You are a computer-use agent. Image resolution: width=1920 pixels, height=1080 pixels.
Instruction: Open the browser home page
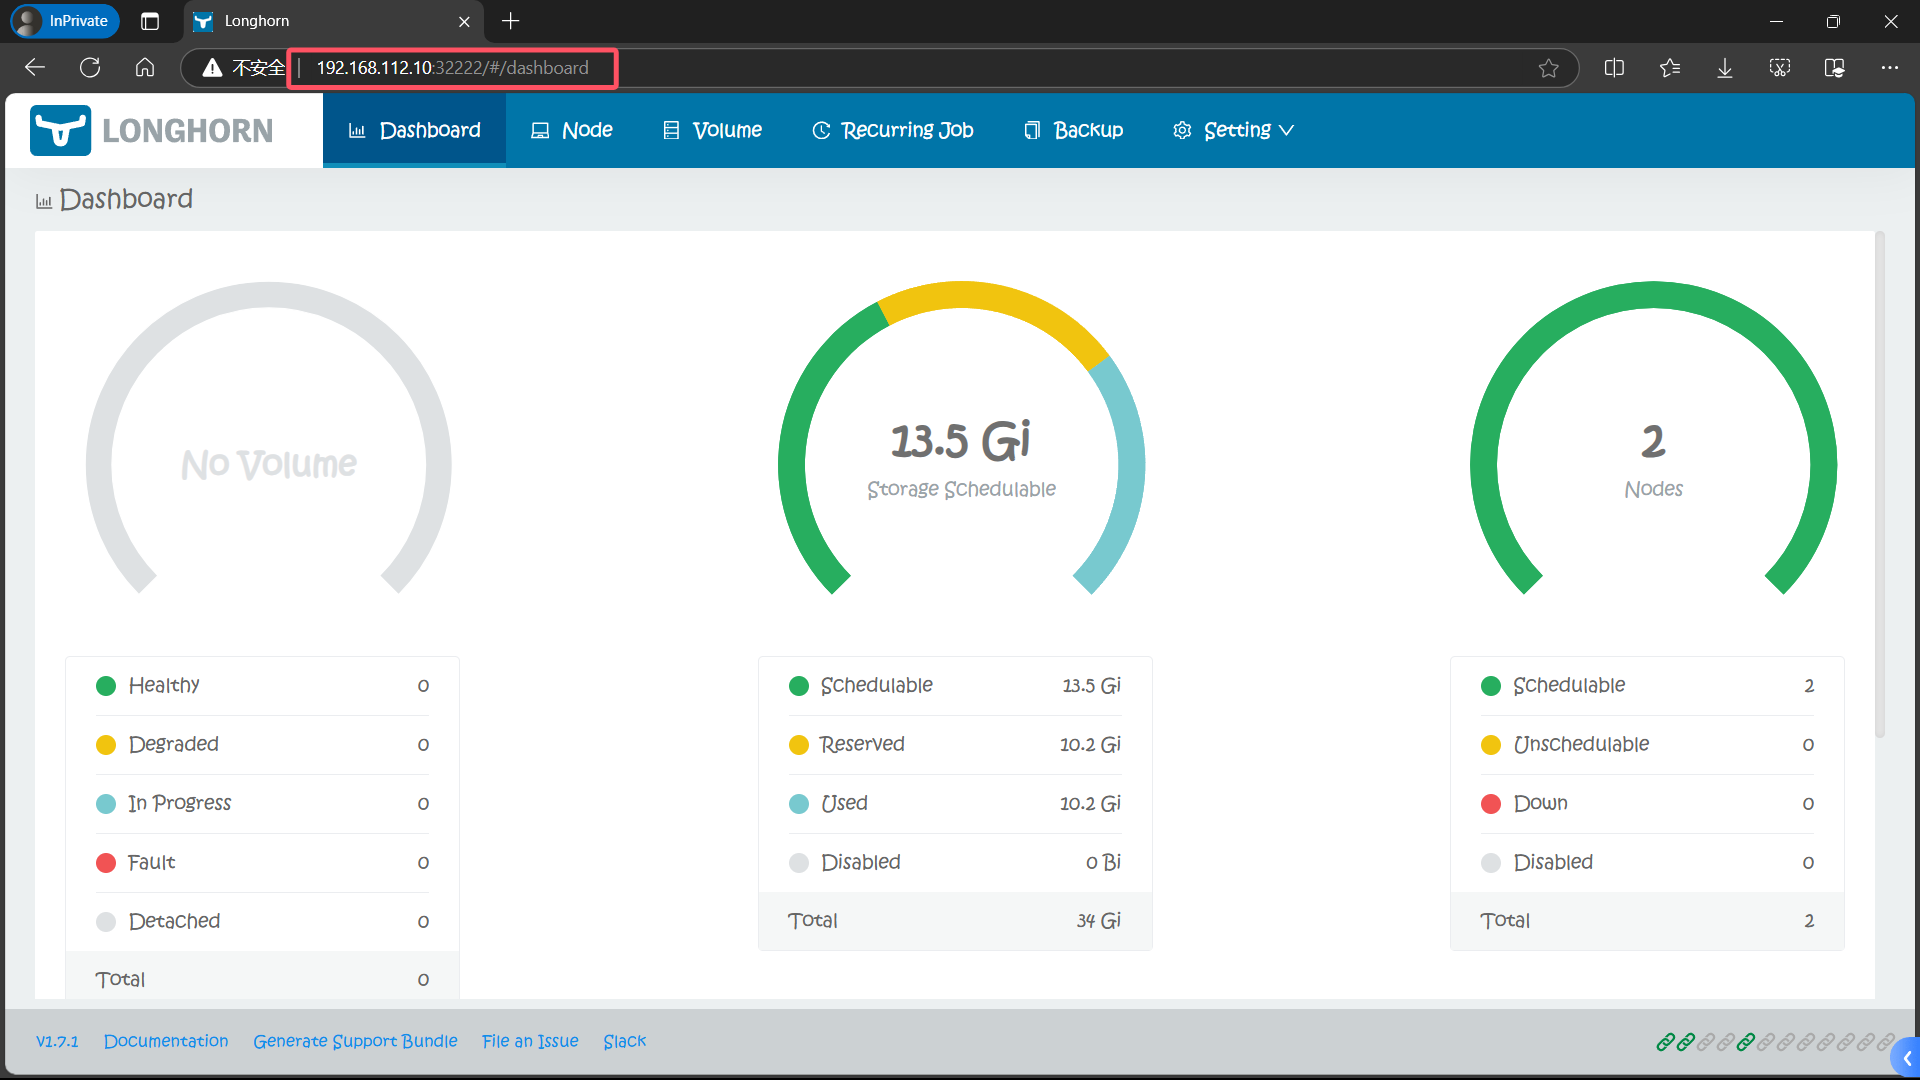145,67
